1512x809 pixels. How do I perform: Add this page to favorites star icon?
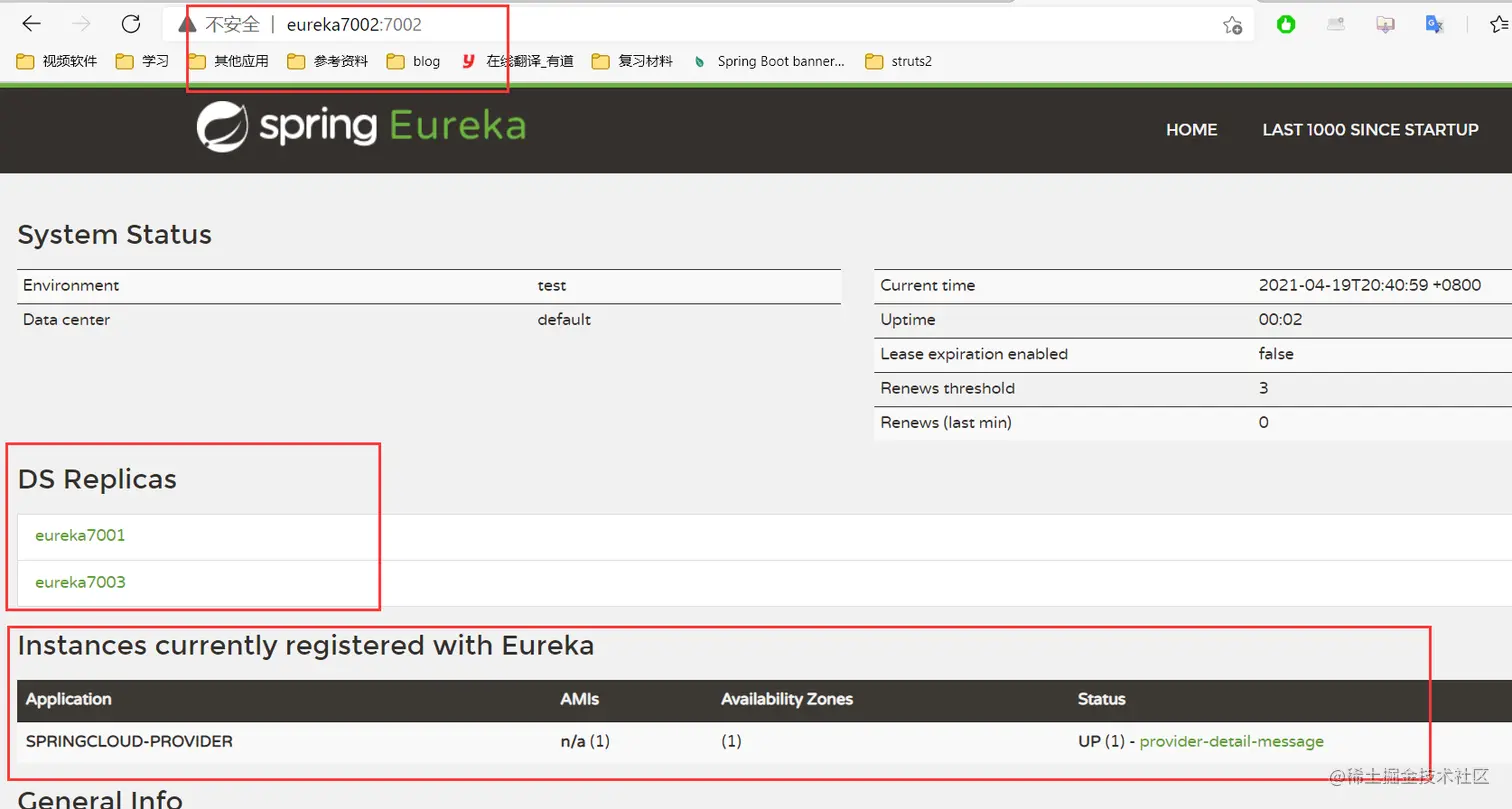tap(1233, 25)
